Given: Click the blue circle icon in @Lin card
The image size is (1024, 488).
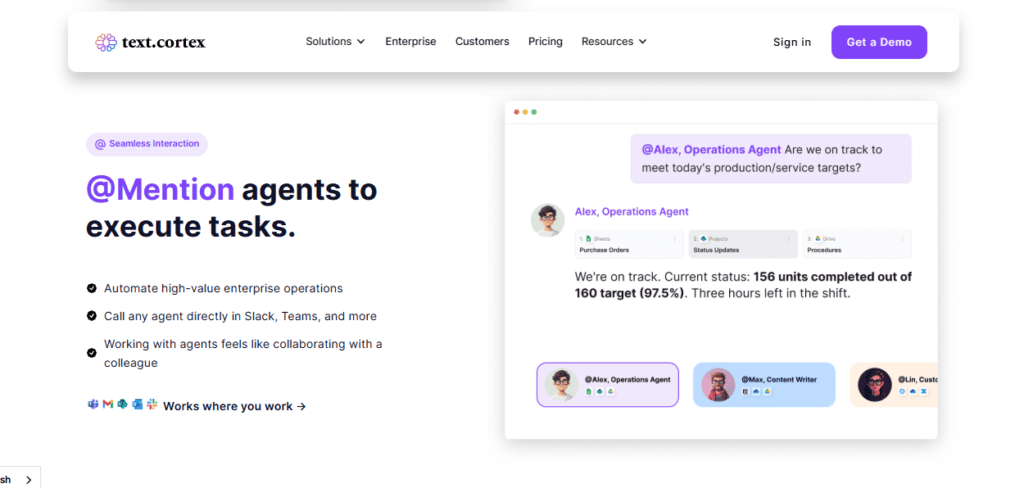Looking at the screenshot, I should 902,391.
